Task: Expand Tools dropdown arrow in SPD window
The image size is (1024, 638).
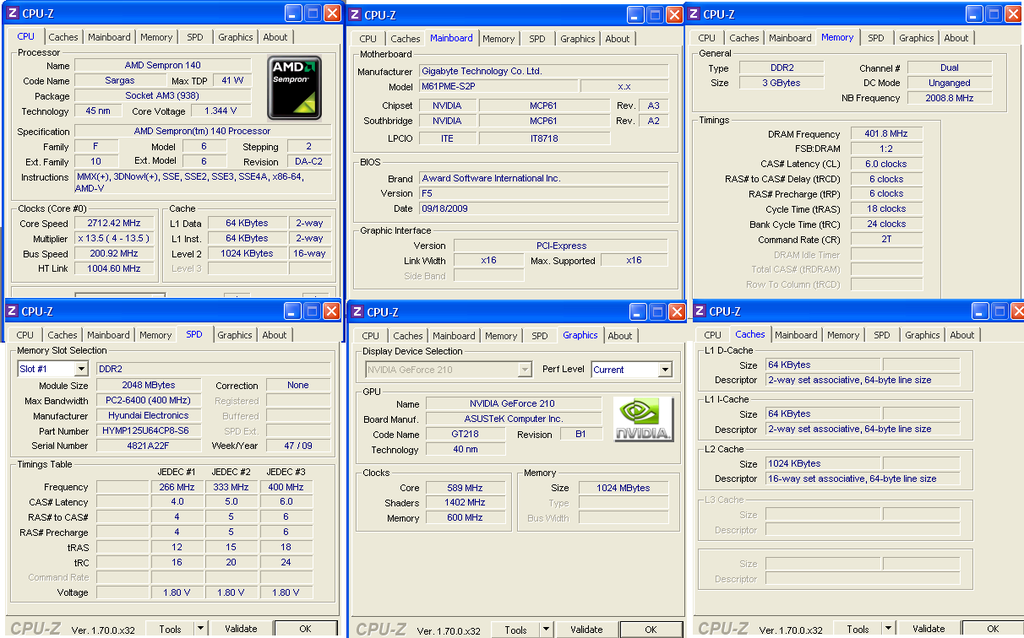Action: coord(200,629)
